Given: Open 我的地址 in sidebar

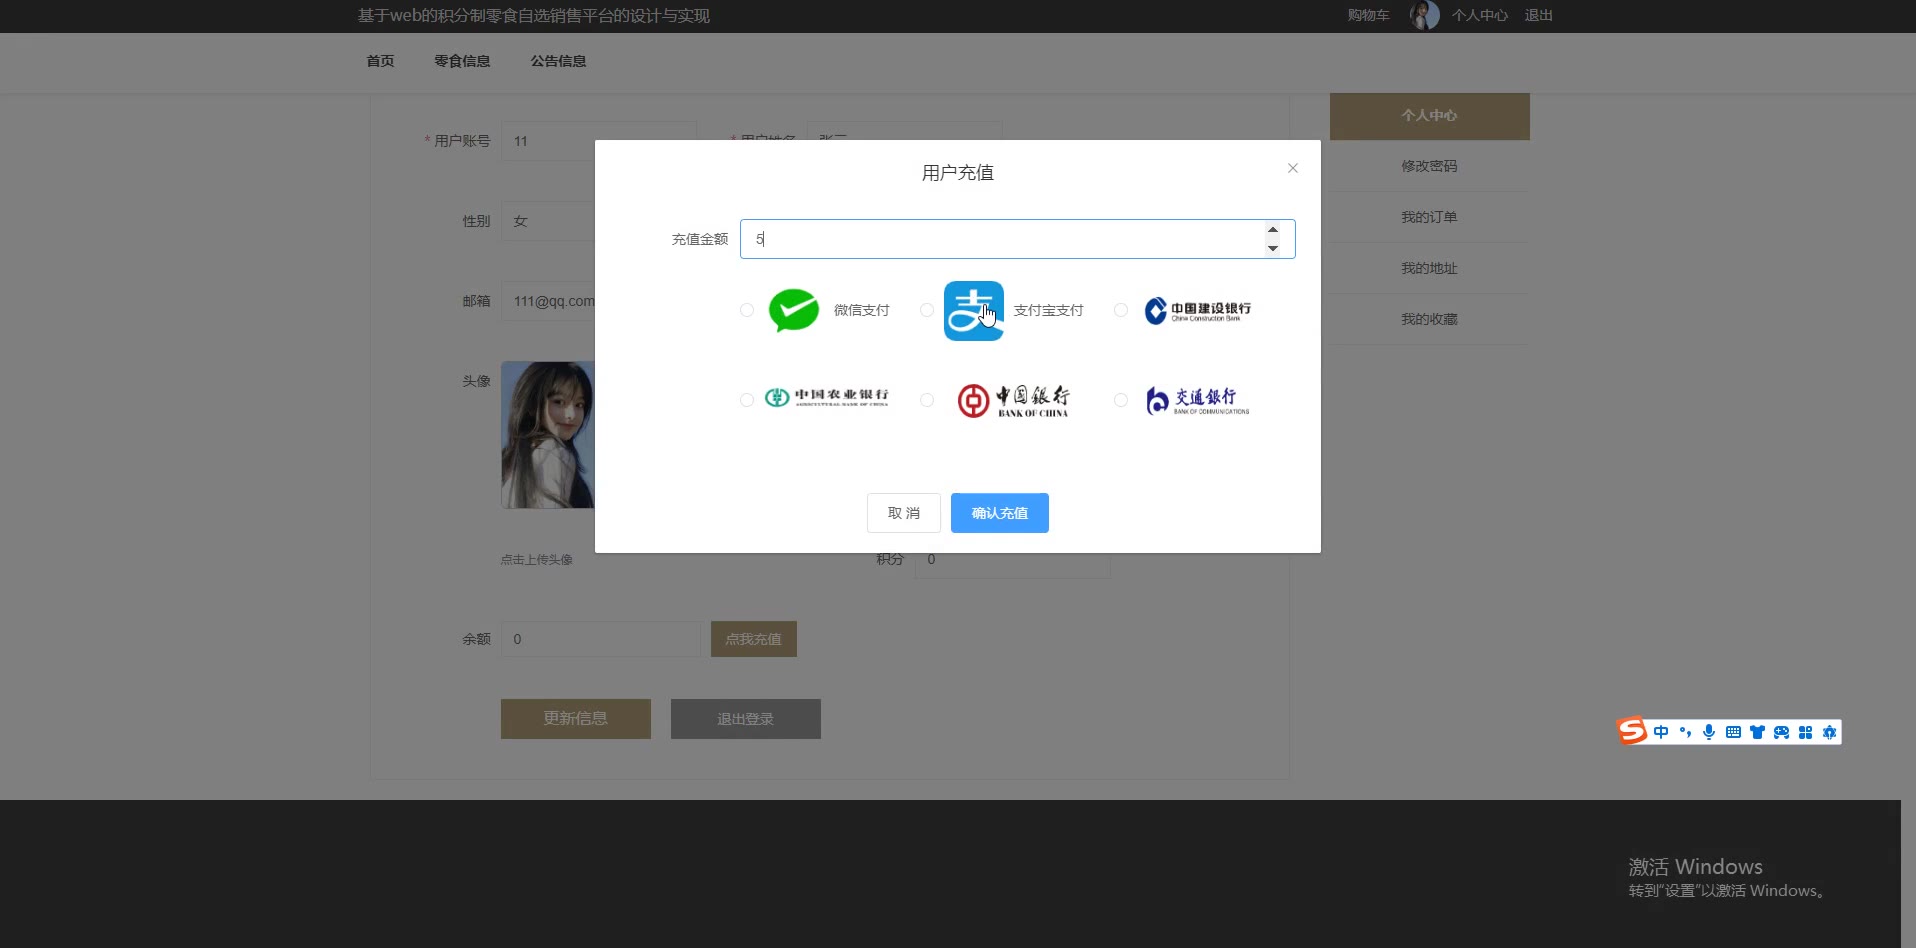Looking at the screenshot, I should pyautogui.click(x=1430, y=268).
